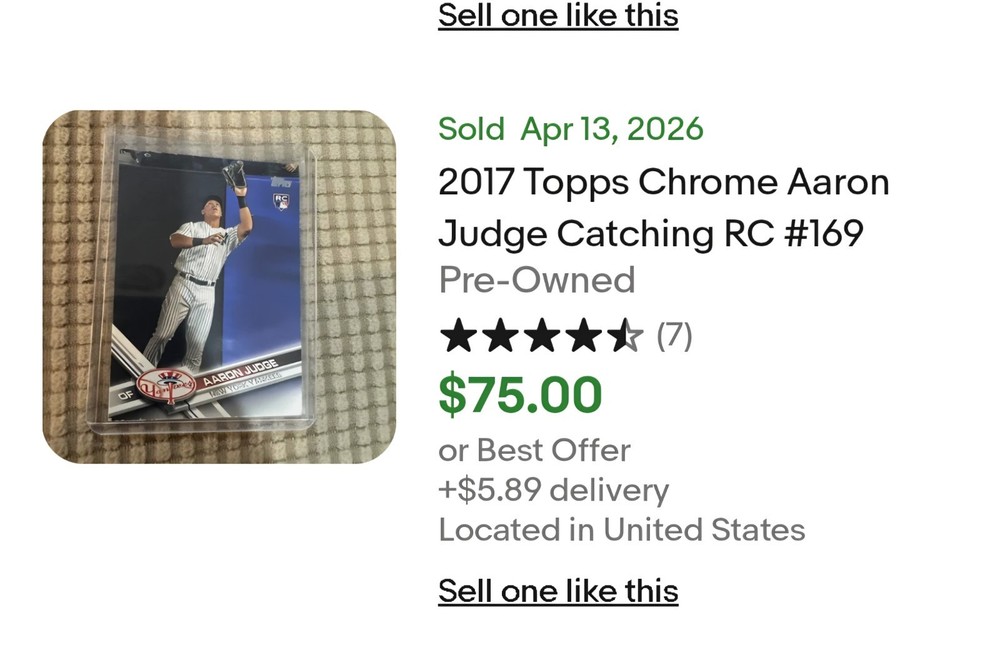
Task: Click the "Pre-Owned" condition label
Action: pyautogui.click(x=537, y=280)
